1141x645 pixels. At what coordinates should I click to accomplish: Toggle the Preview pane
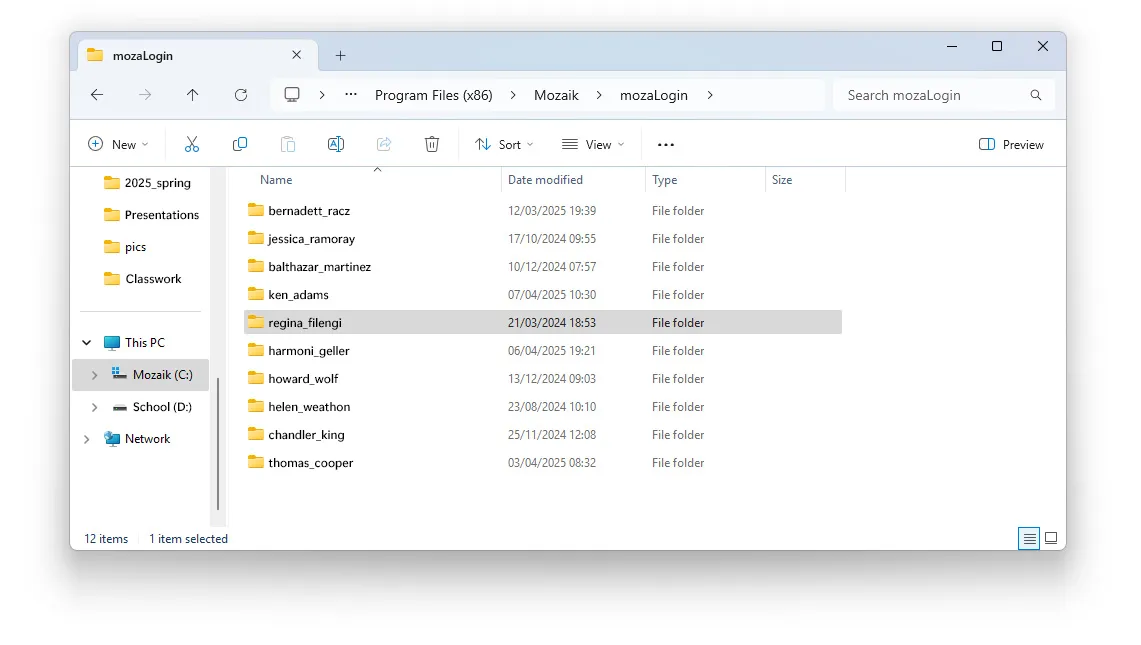coord(1011,144)
